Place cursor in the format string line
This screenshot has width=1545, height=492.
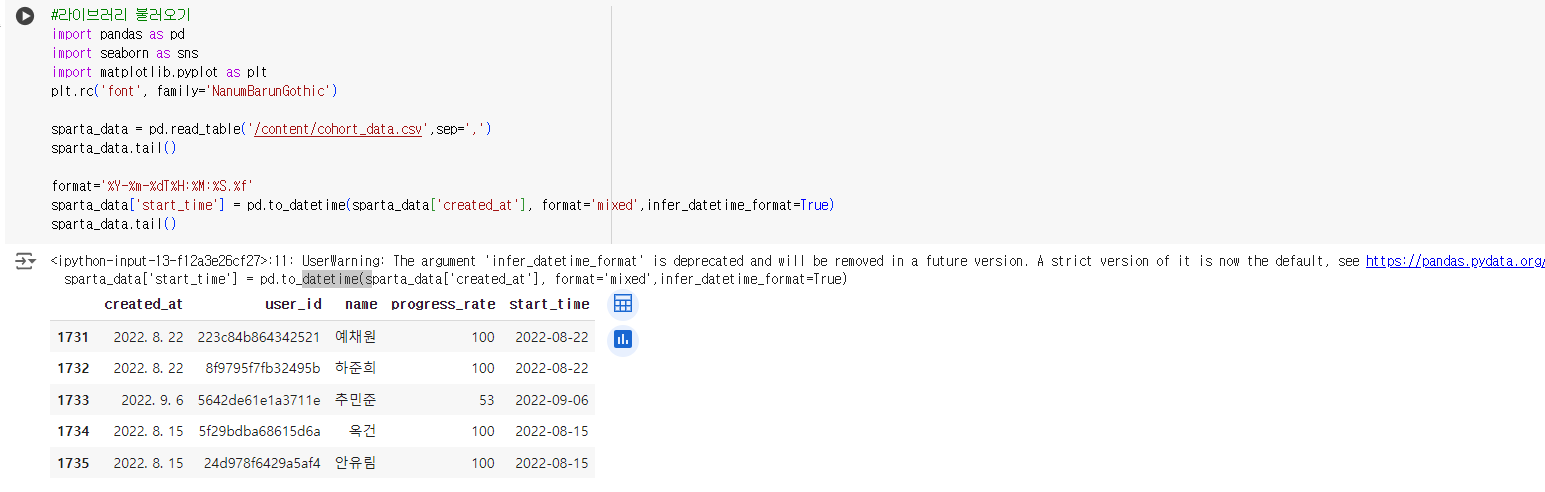153,186
